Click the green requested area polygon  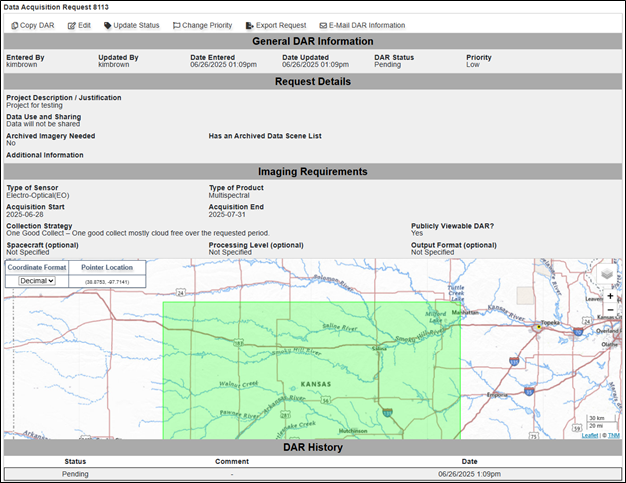pyautogui.click(x=312, y=370)
